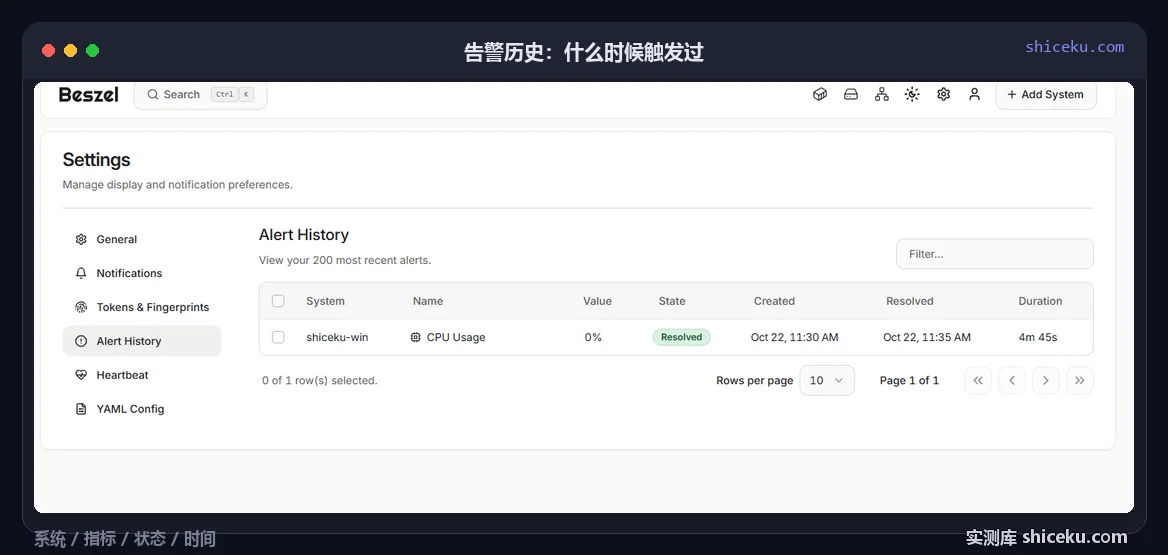
Task: Click the 0 of 1 row(s) selected text
Action: [x=320, y=381]
